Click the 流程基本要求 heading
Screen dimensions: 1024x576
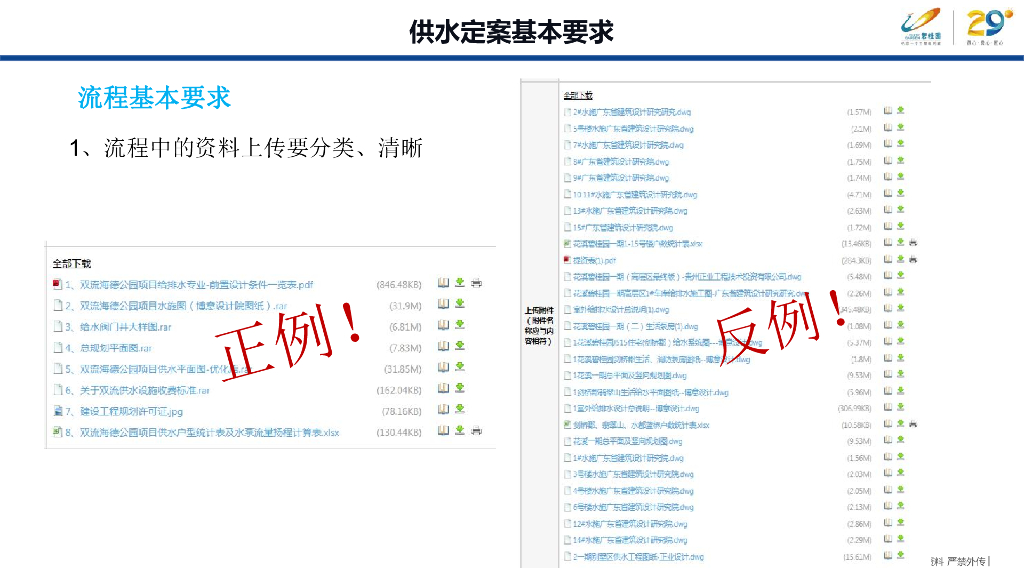pos(154,98)
